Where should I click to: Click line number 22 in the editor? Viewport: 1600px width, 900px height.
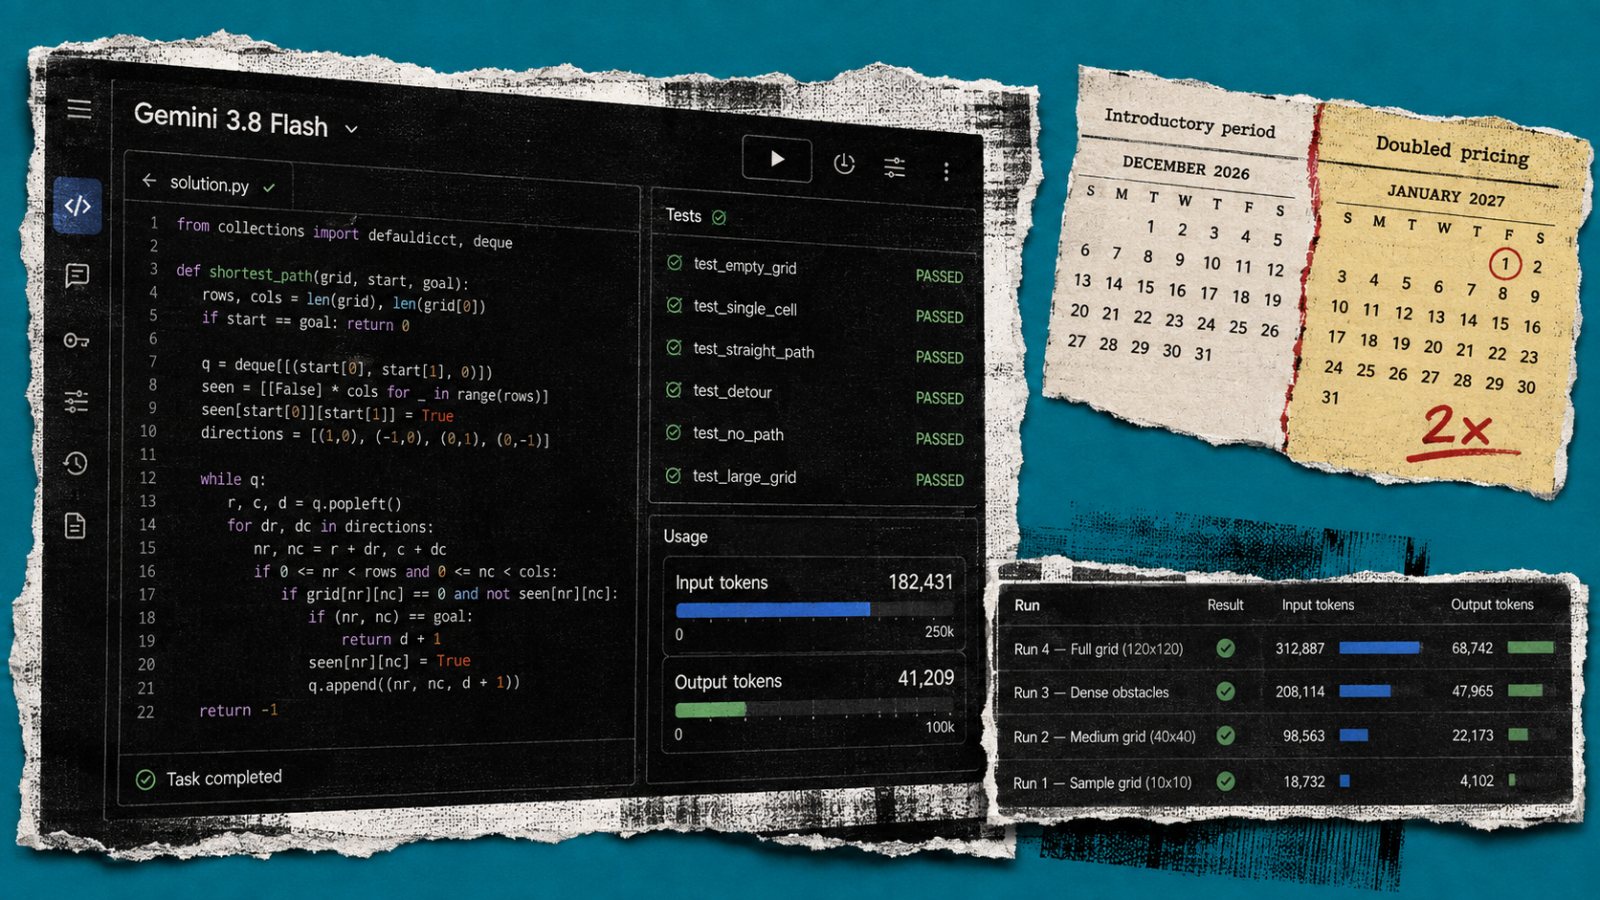click(146, 712)
